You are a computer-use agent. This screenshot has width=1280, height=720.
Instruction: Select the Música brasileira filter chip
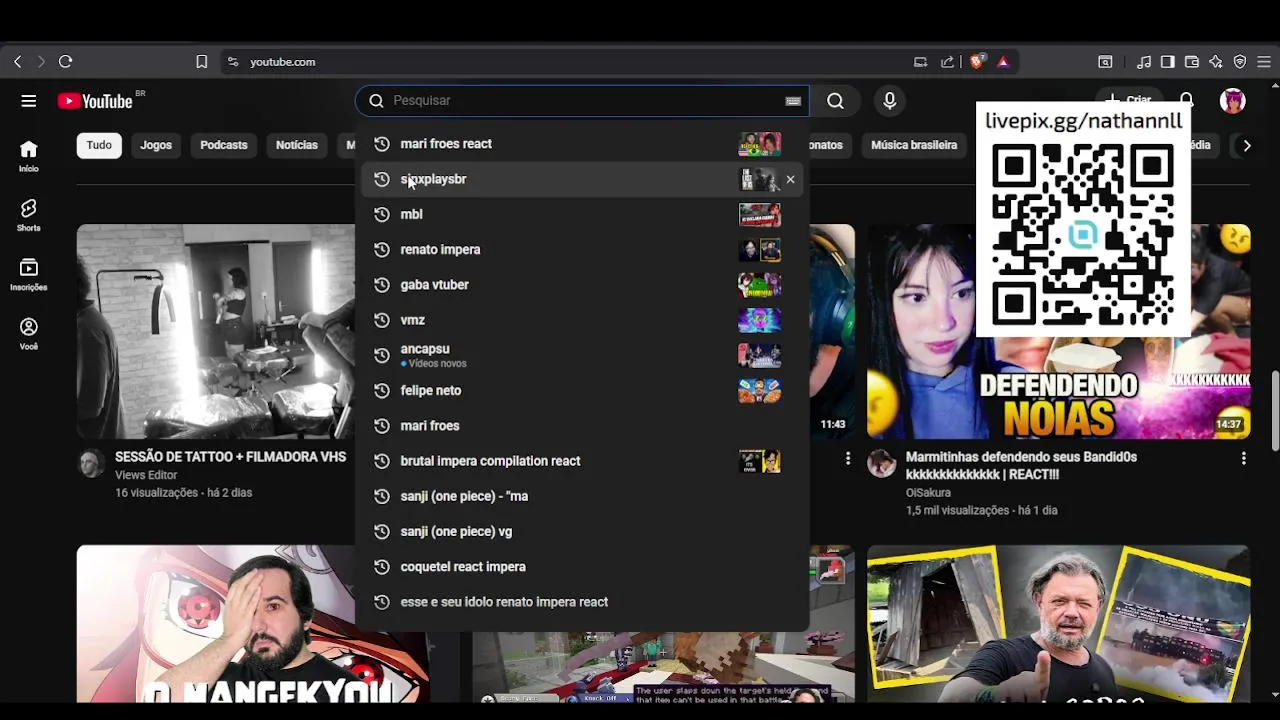[x=914, y=145]
